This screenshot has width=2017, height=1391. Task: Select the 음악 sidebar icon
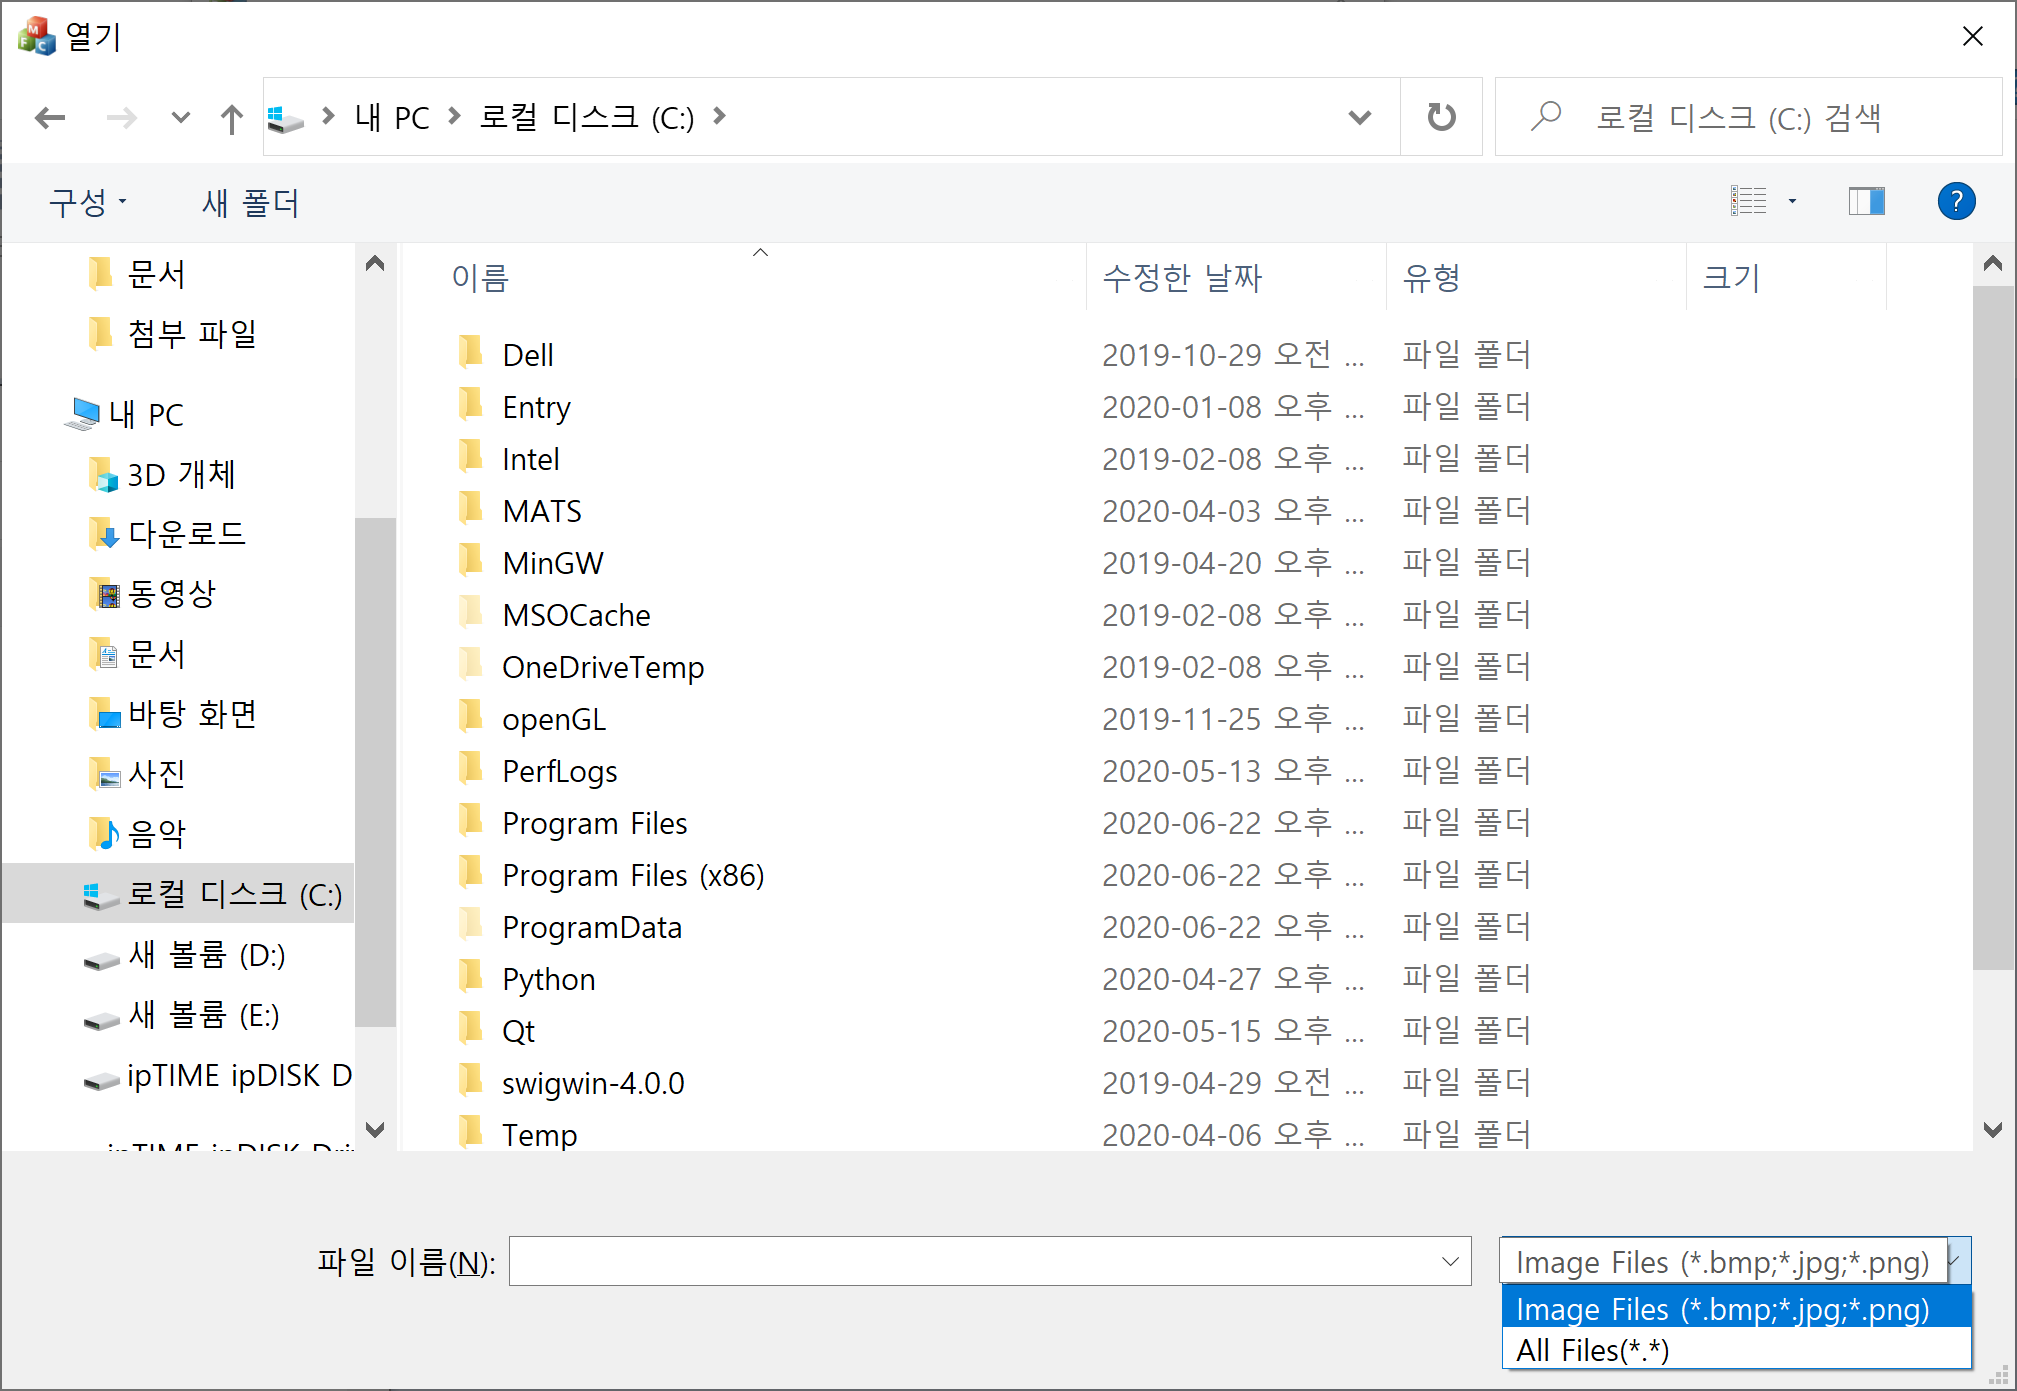coord(104,832)
